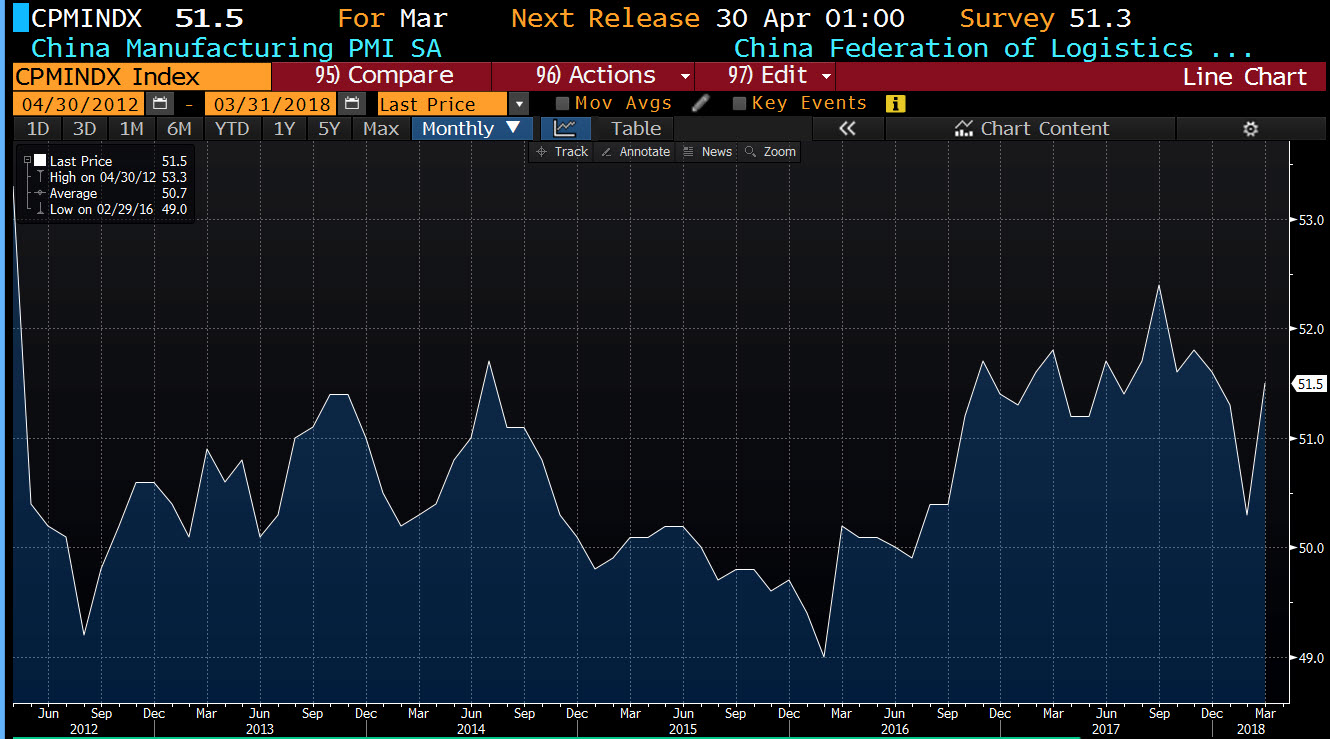Click the CPMINDX ticker in header
Screen dimensions: 1330x739
pos(87,18)
